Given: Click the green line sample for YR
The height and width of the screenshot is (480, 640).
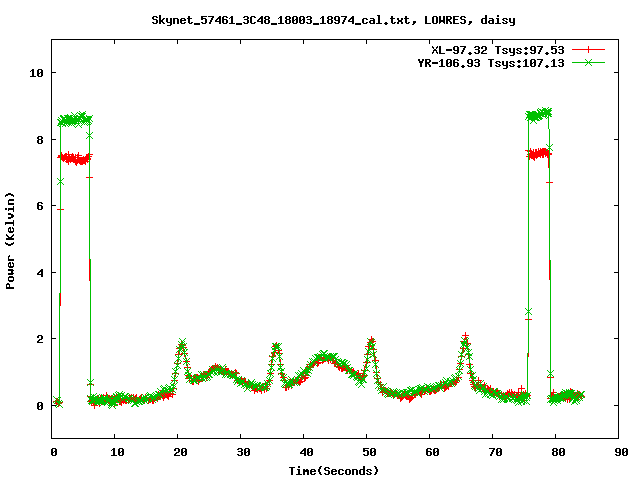Looking at the screenshot, I should click(x=588, y=62).
